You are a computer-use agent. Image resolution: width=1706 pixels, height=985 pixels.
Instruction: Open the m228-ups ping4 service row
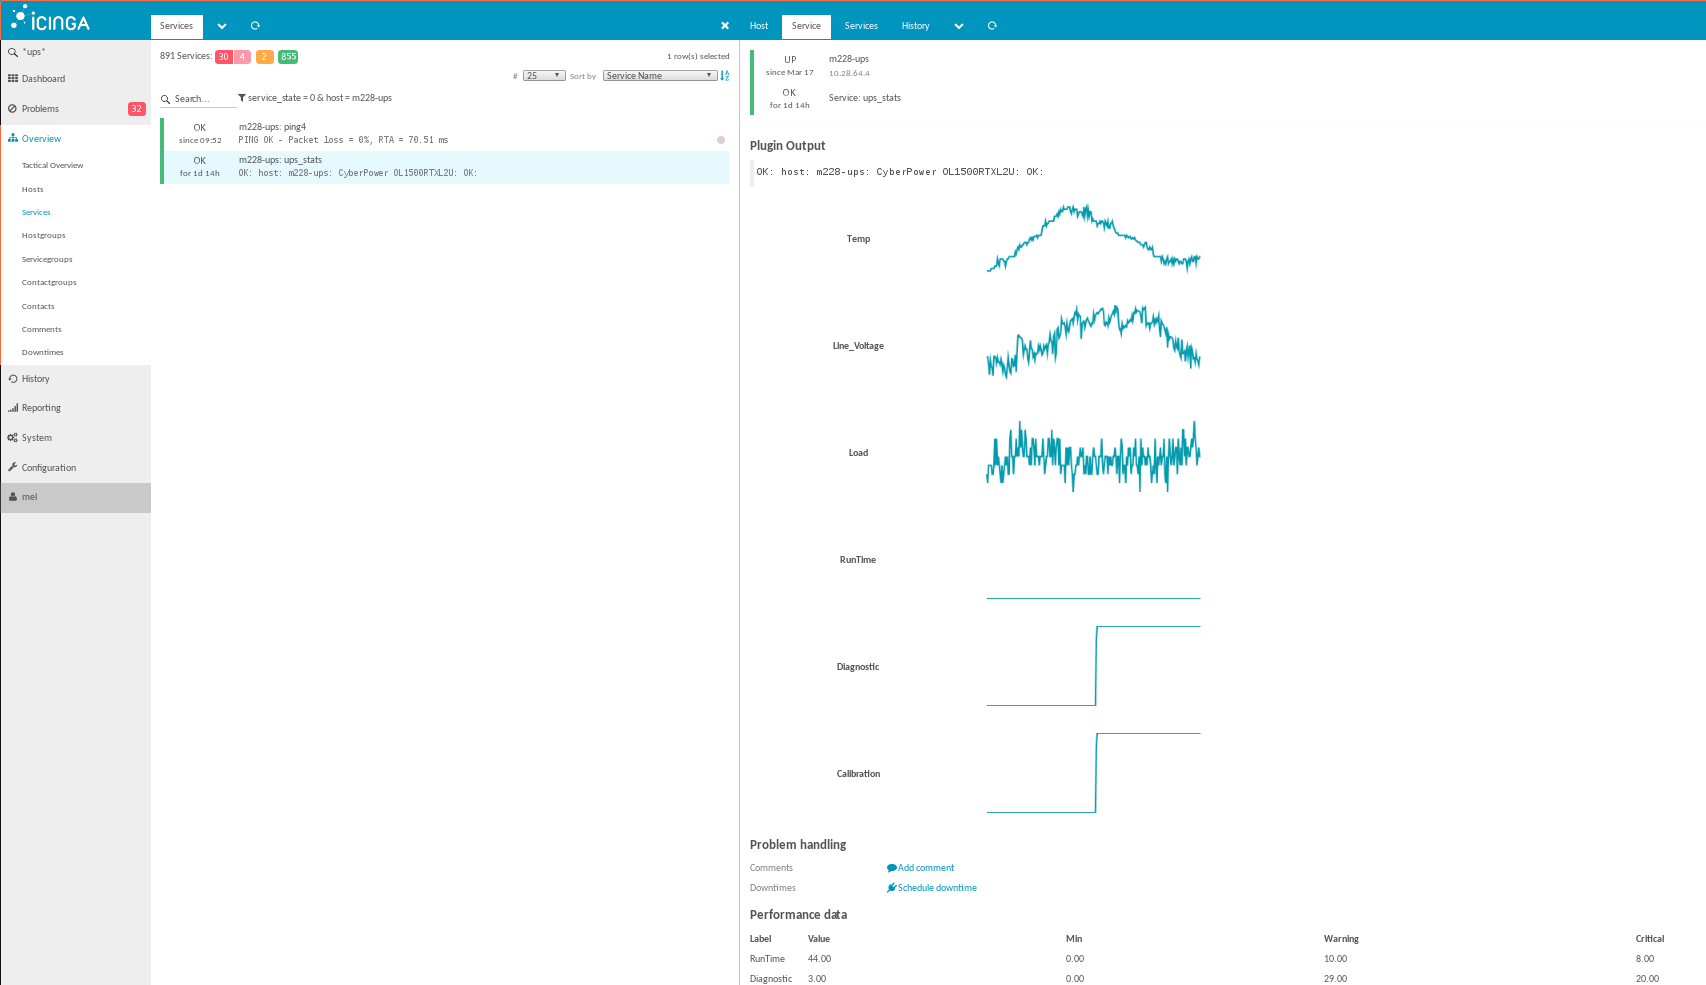(445, 134)
